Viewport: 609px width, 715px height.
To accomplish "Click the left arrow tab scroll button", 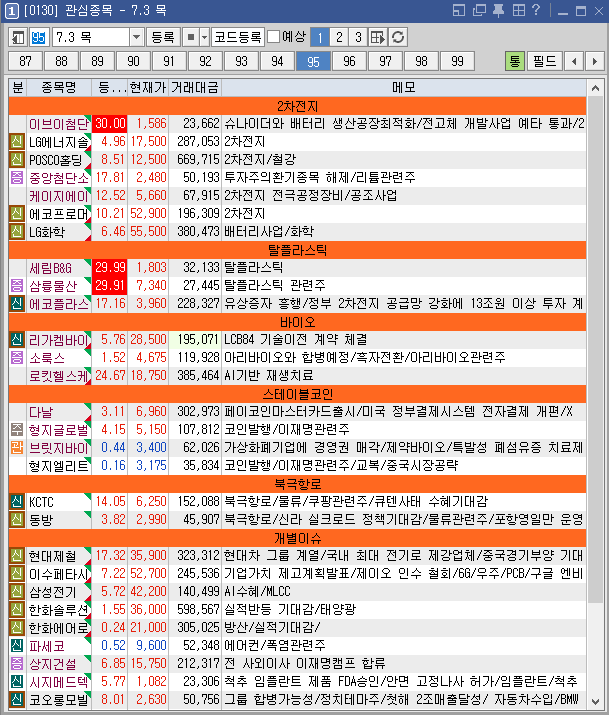I will [x=574, y=61].
